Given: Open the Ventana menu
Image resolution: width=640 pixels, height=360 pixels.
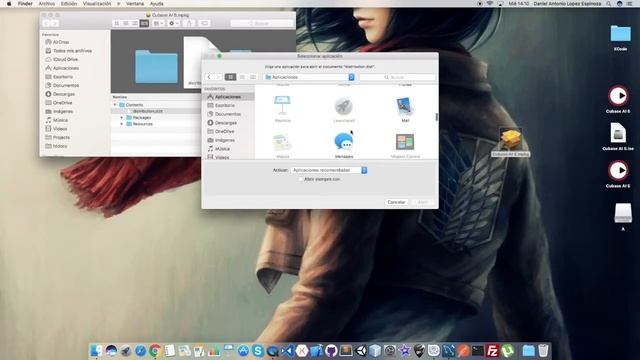Looking at the screenshot, I should tap(135, 4).
